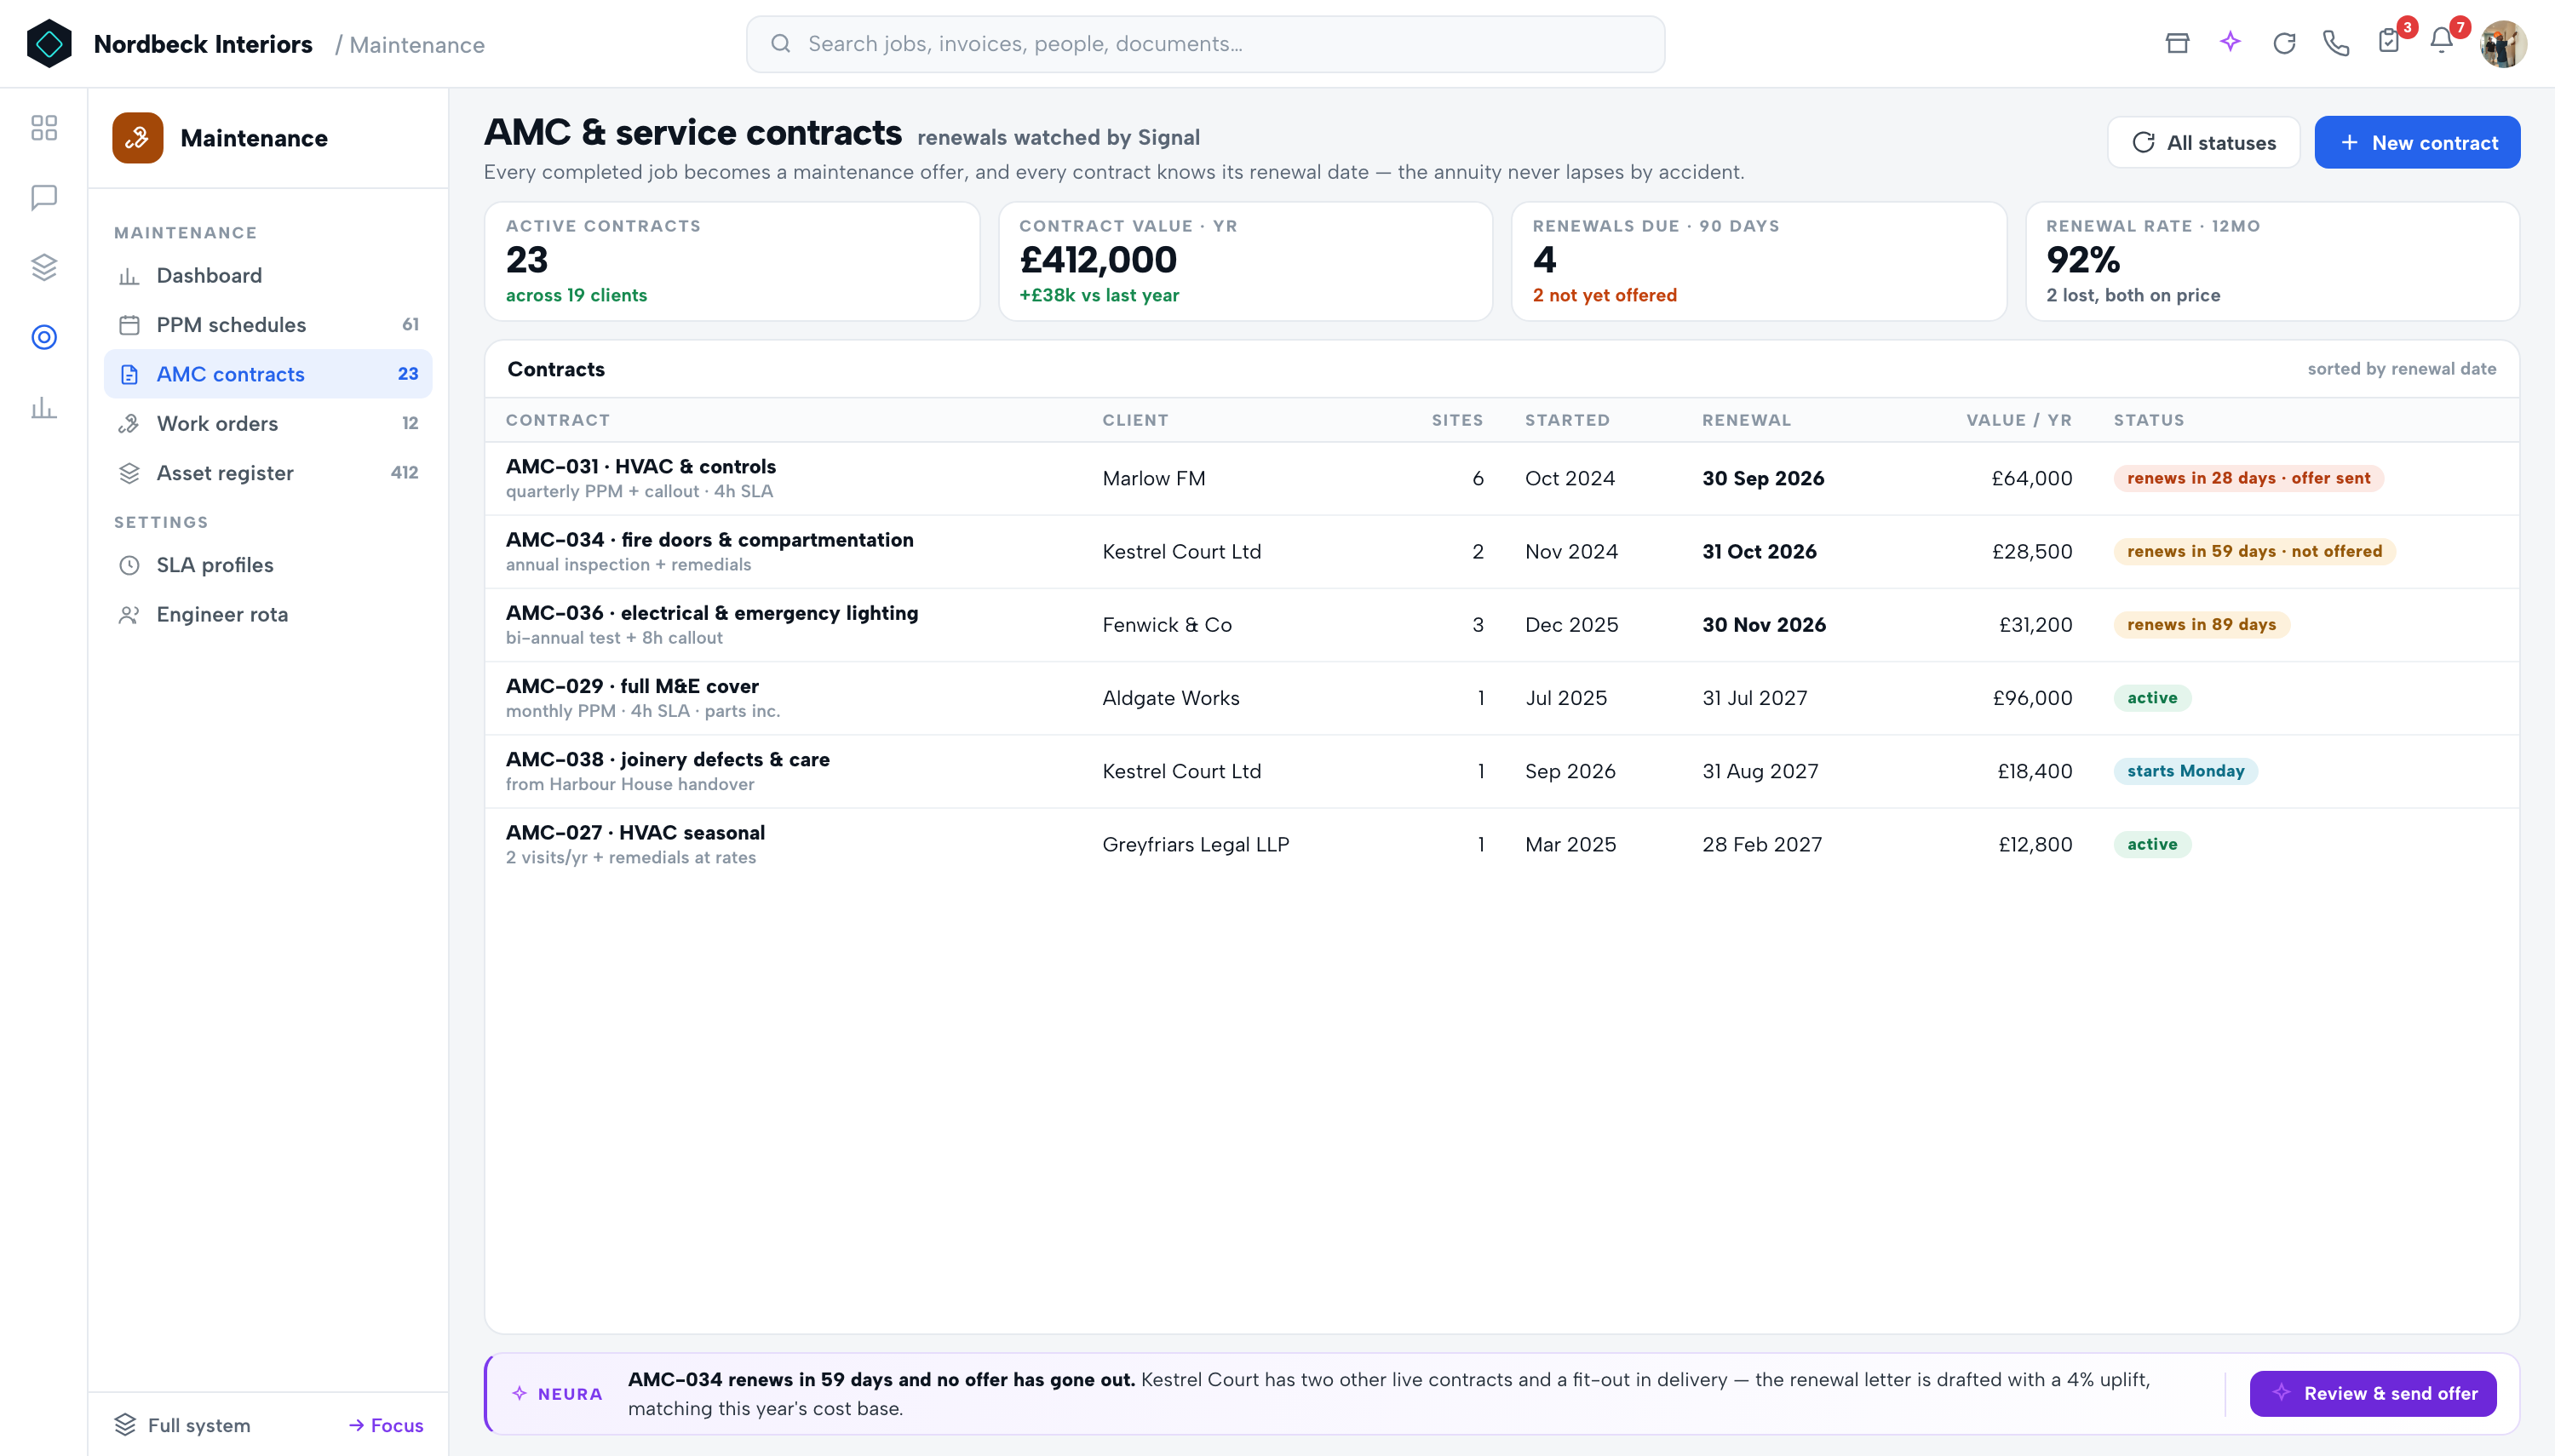Open the phone call icon
Screen dimensions: 2555x1456
(2336, 43)
